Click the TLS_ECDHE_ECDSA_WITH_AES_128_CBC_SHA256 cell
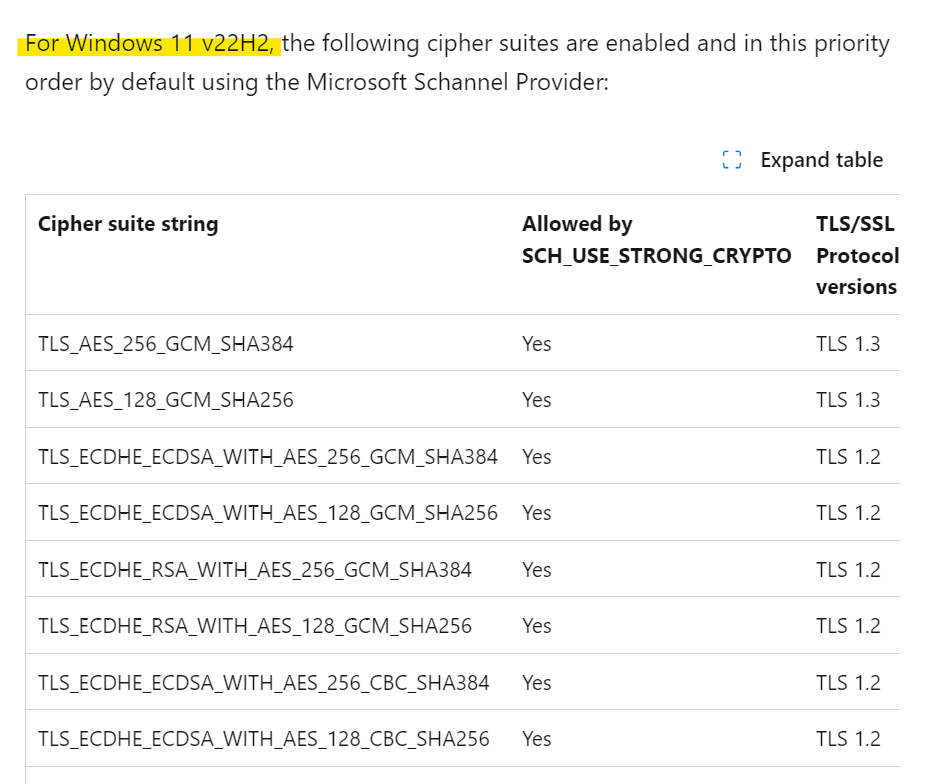 (x=264, y=739)
